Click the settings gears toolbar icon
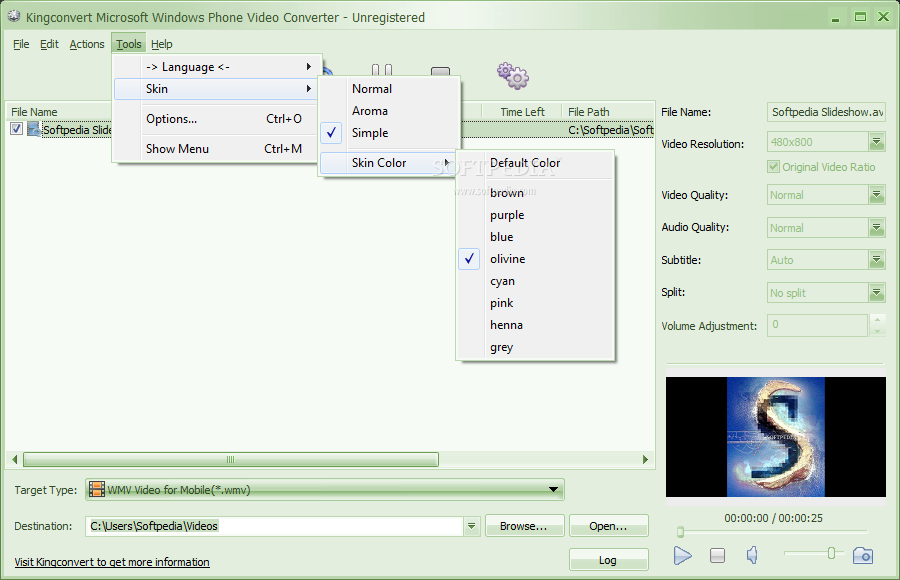This screenshot has height=580, width=900. click(513, 76)
